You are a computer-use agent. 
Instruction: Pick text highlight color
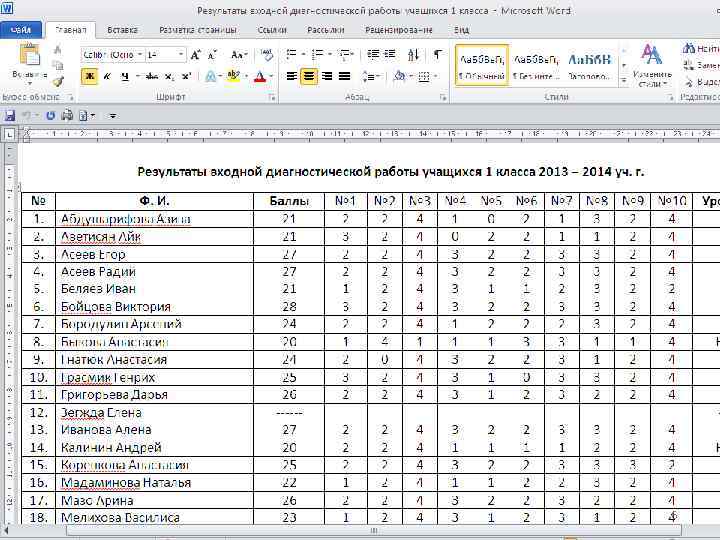tap(234, 76)
